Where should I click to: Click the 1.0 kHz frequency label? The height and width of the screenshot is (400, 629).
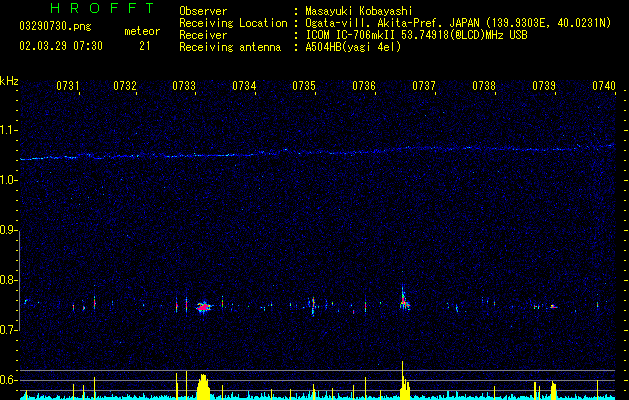point(9,180)
